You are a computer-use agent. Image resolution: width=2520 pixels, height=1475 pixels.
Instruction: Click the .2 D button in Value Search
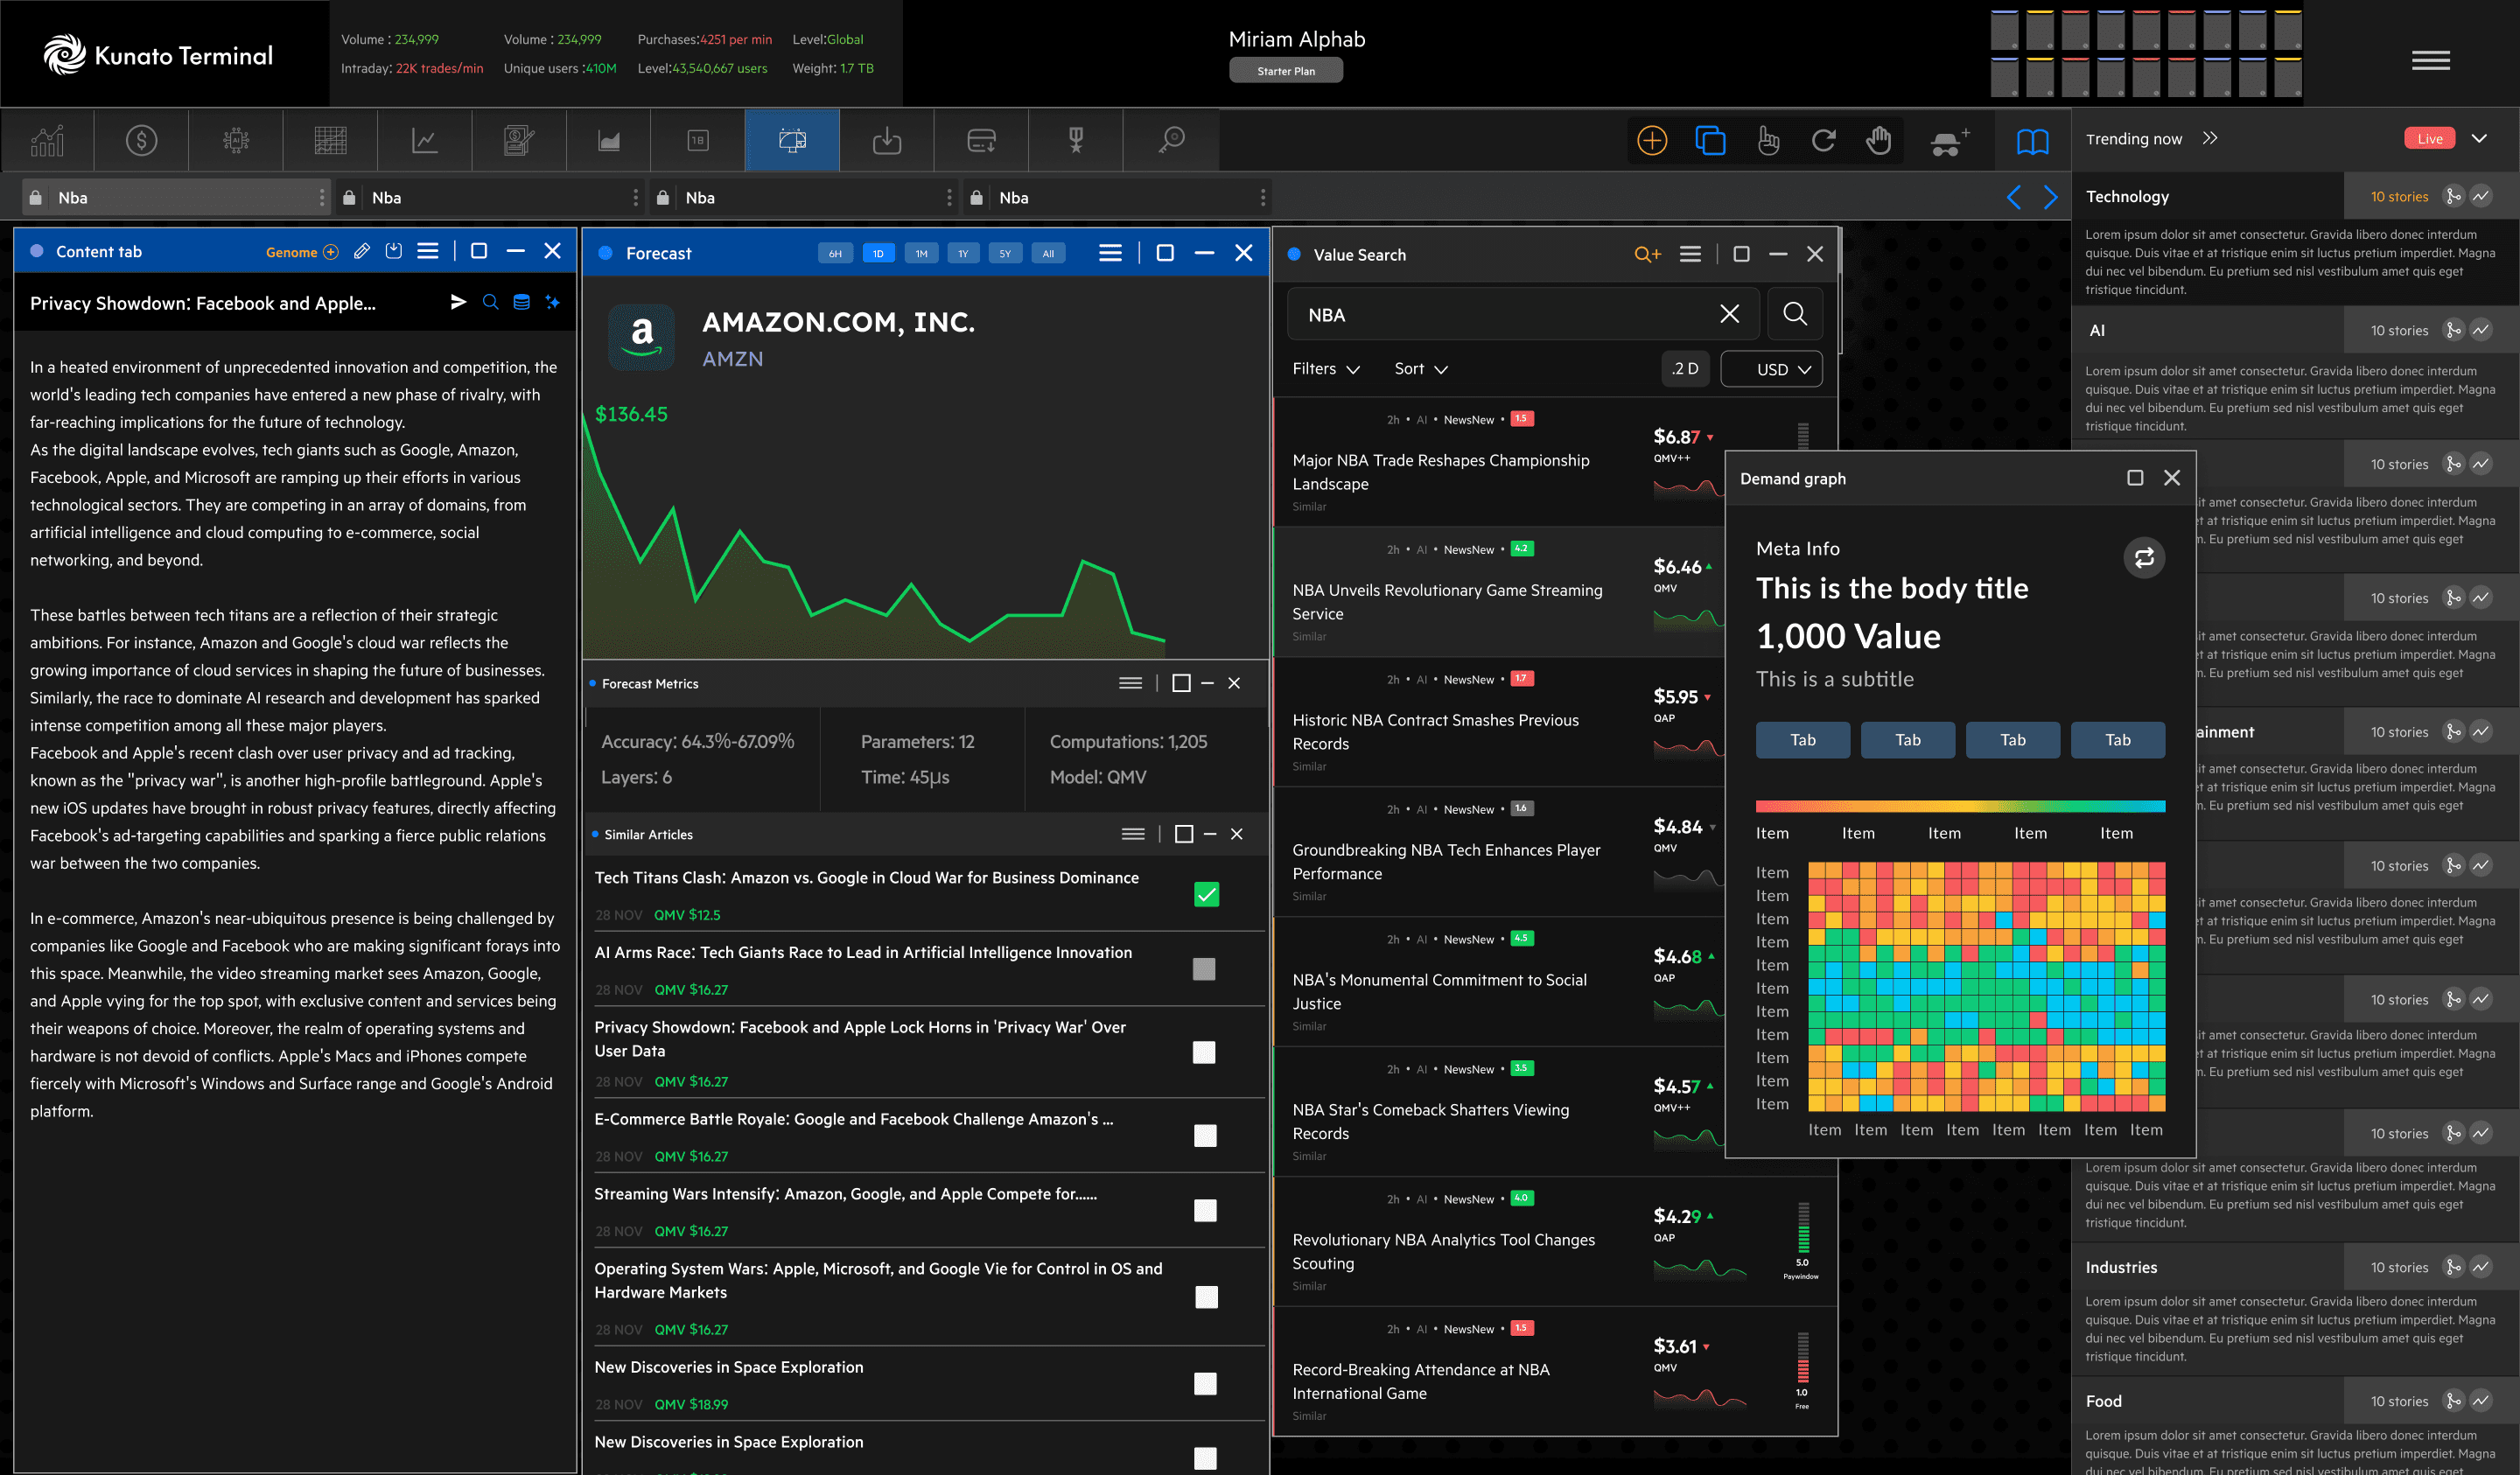[x=1685, y=368]
